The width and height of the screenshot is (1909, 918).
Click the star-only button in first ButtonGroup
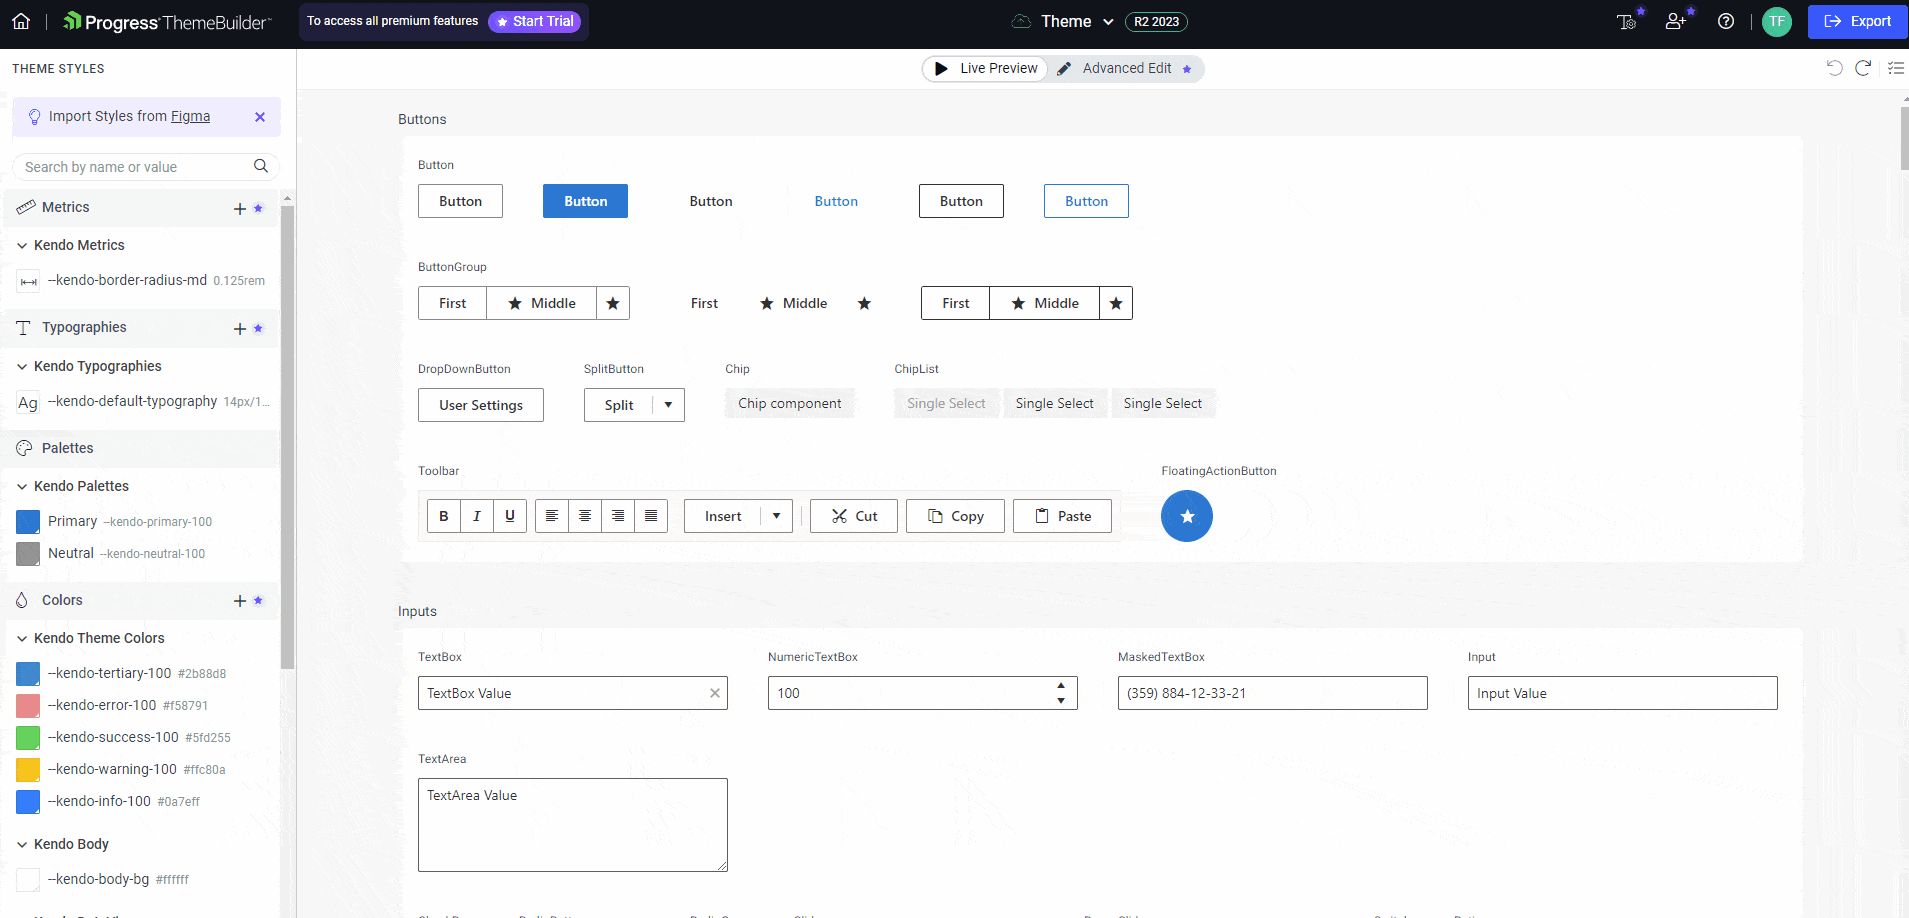(613, 303)
